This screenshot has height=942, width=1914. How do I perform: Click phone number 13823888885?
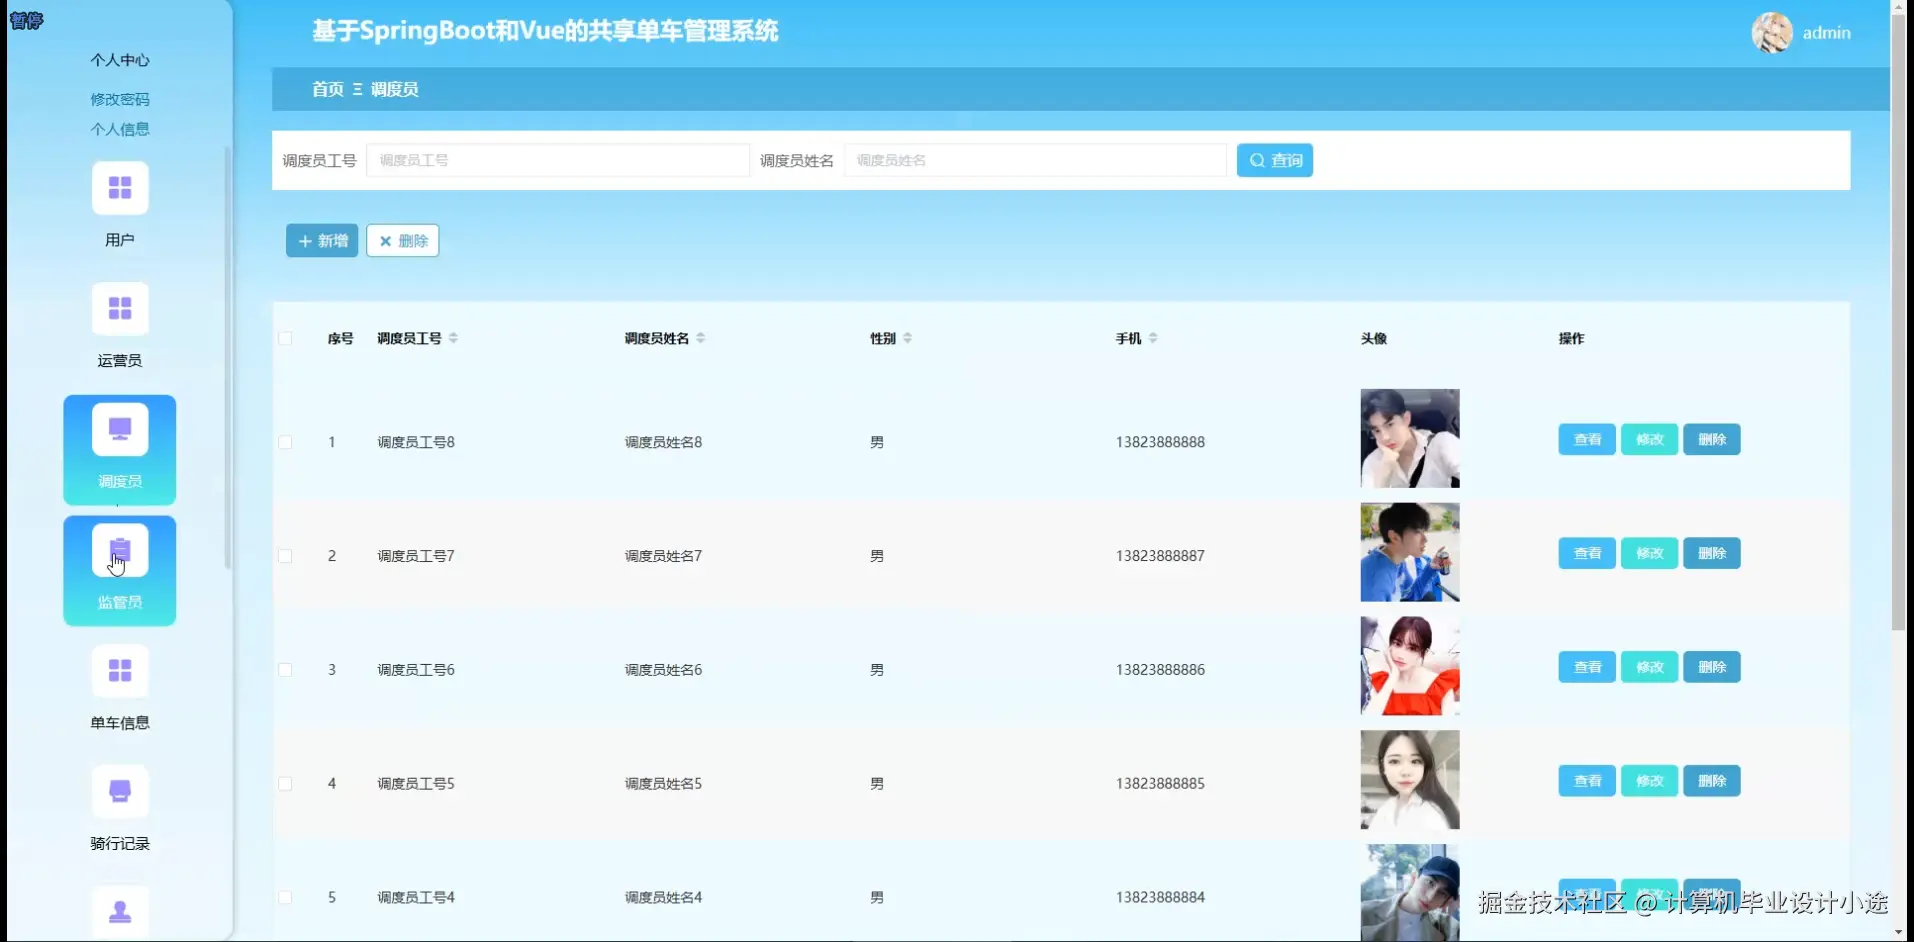click(x=1160, y=784)
